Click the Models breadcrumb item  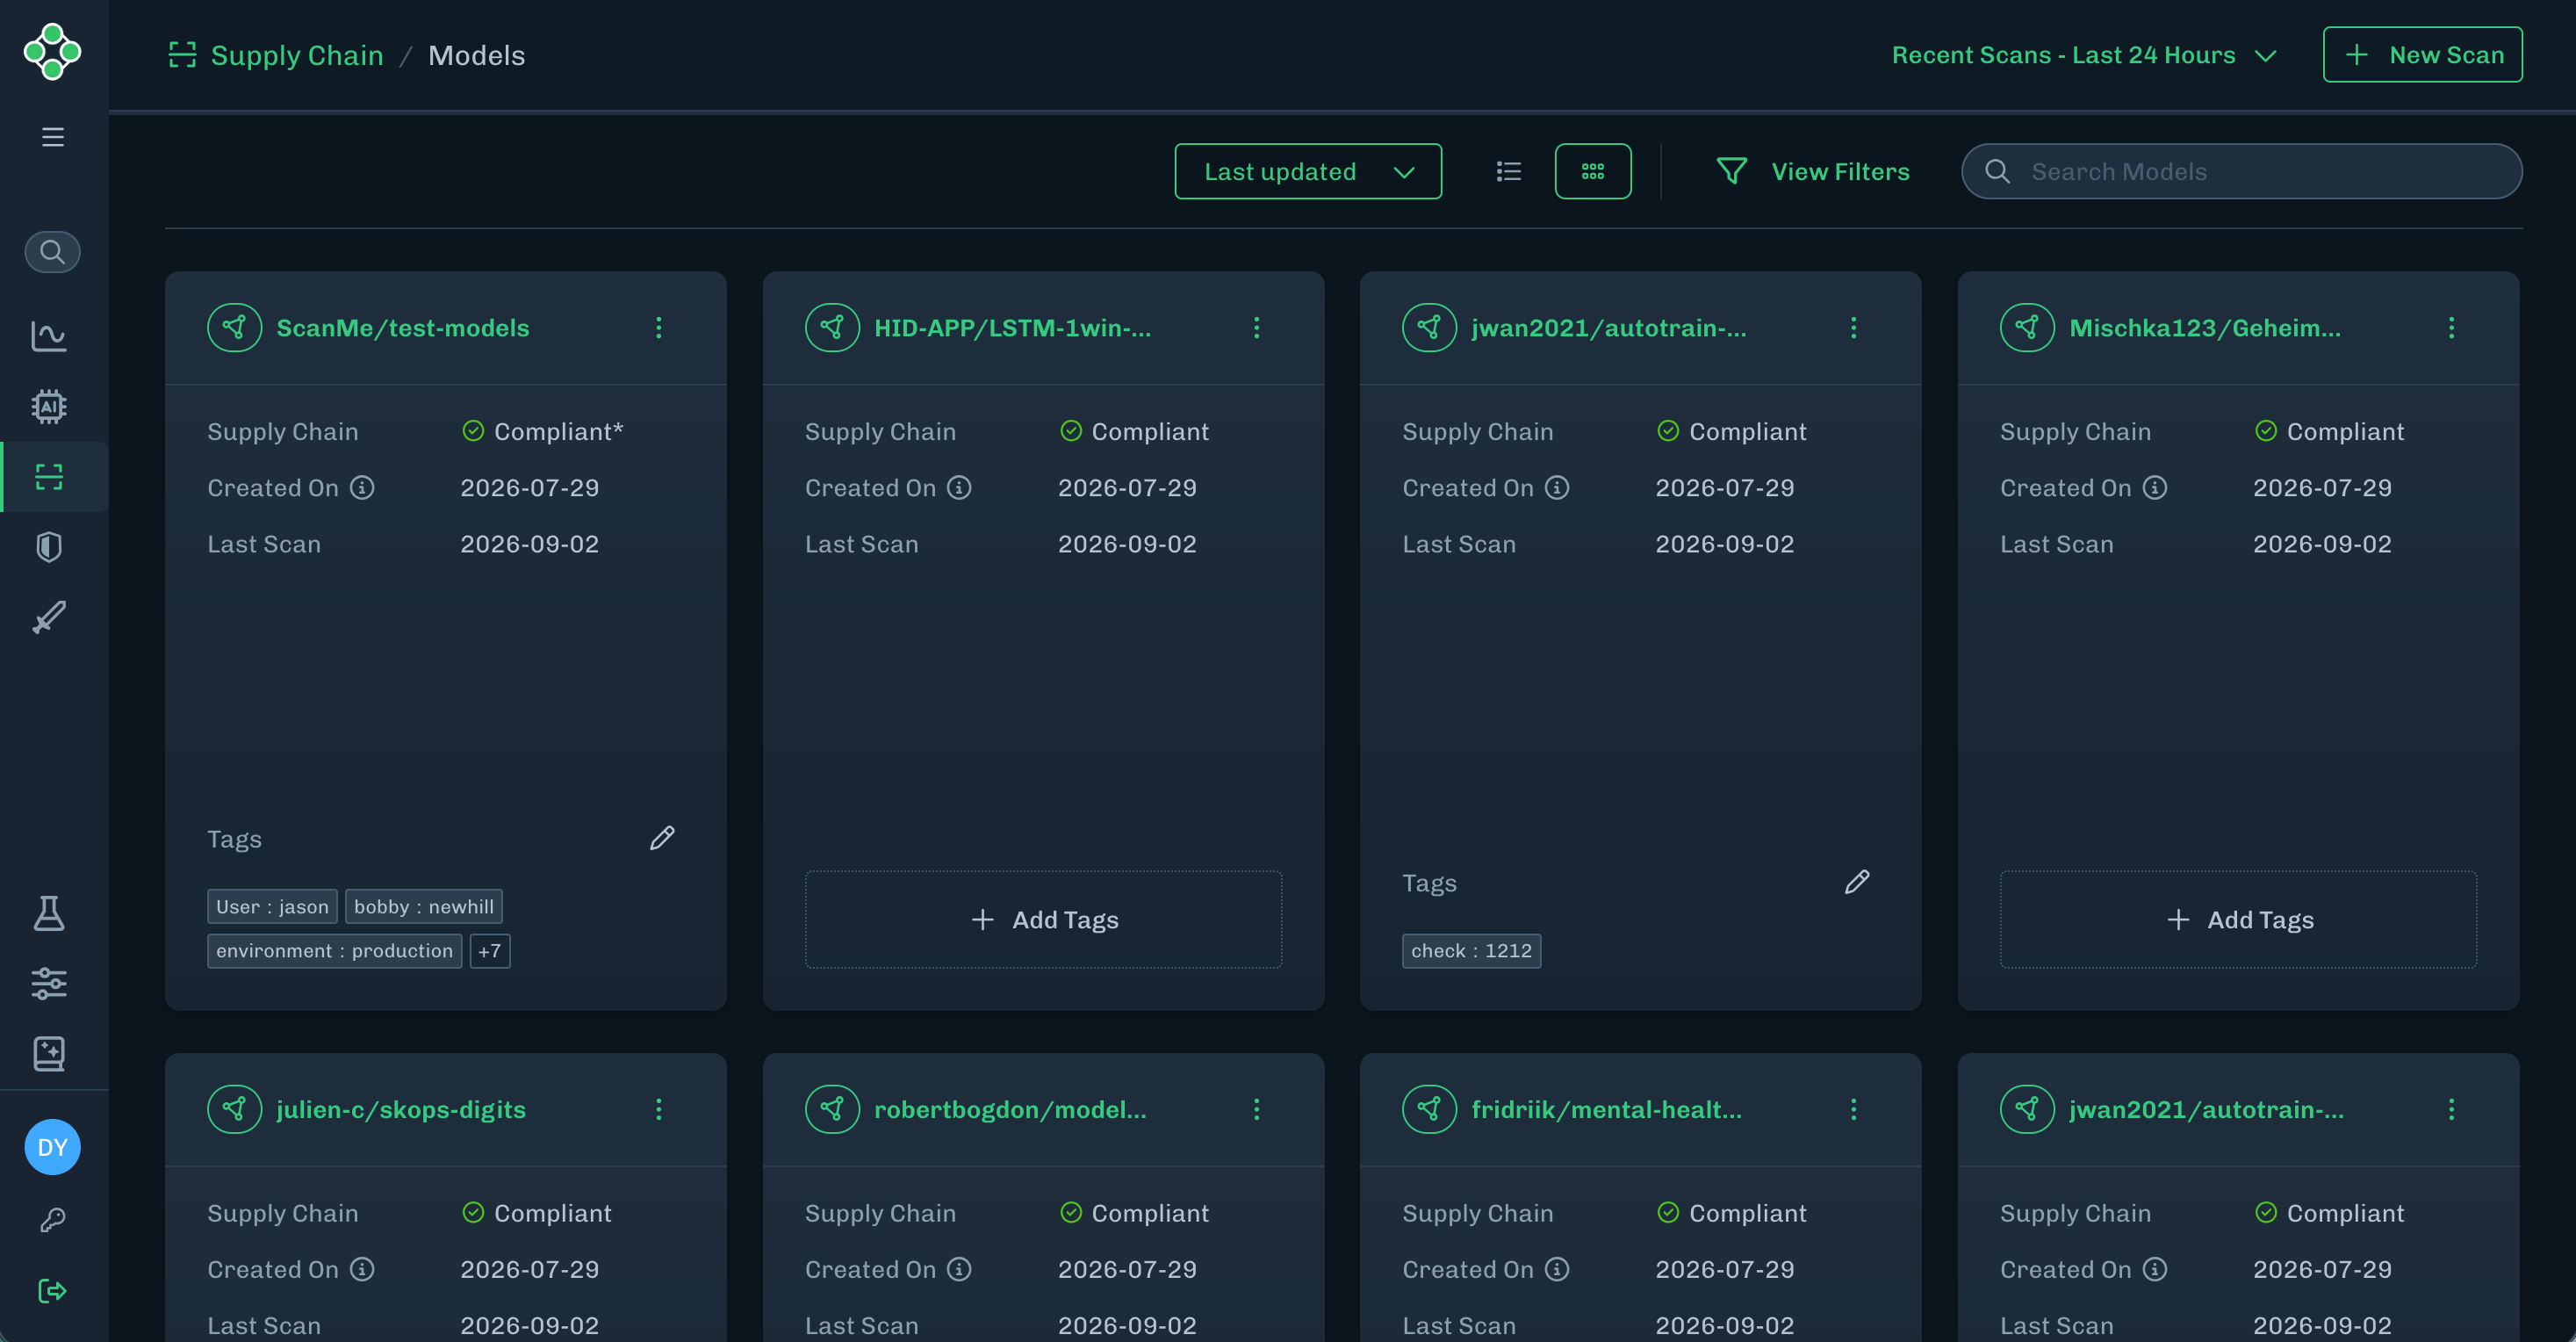coord(477,56)
